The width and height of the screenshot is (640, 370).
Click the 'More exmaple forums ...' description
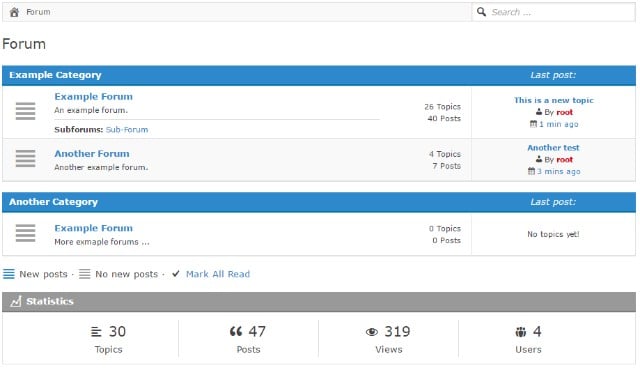[x=102, y=242]
